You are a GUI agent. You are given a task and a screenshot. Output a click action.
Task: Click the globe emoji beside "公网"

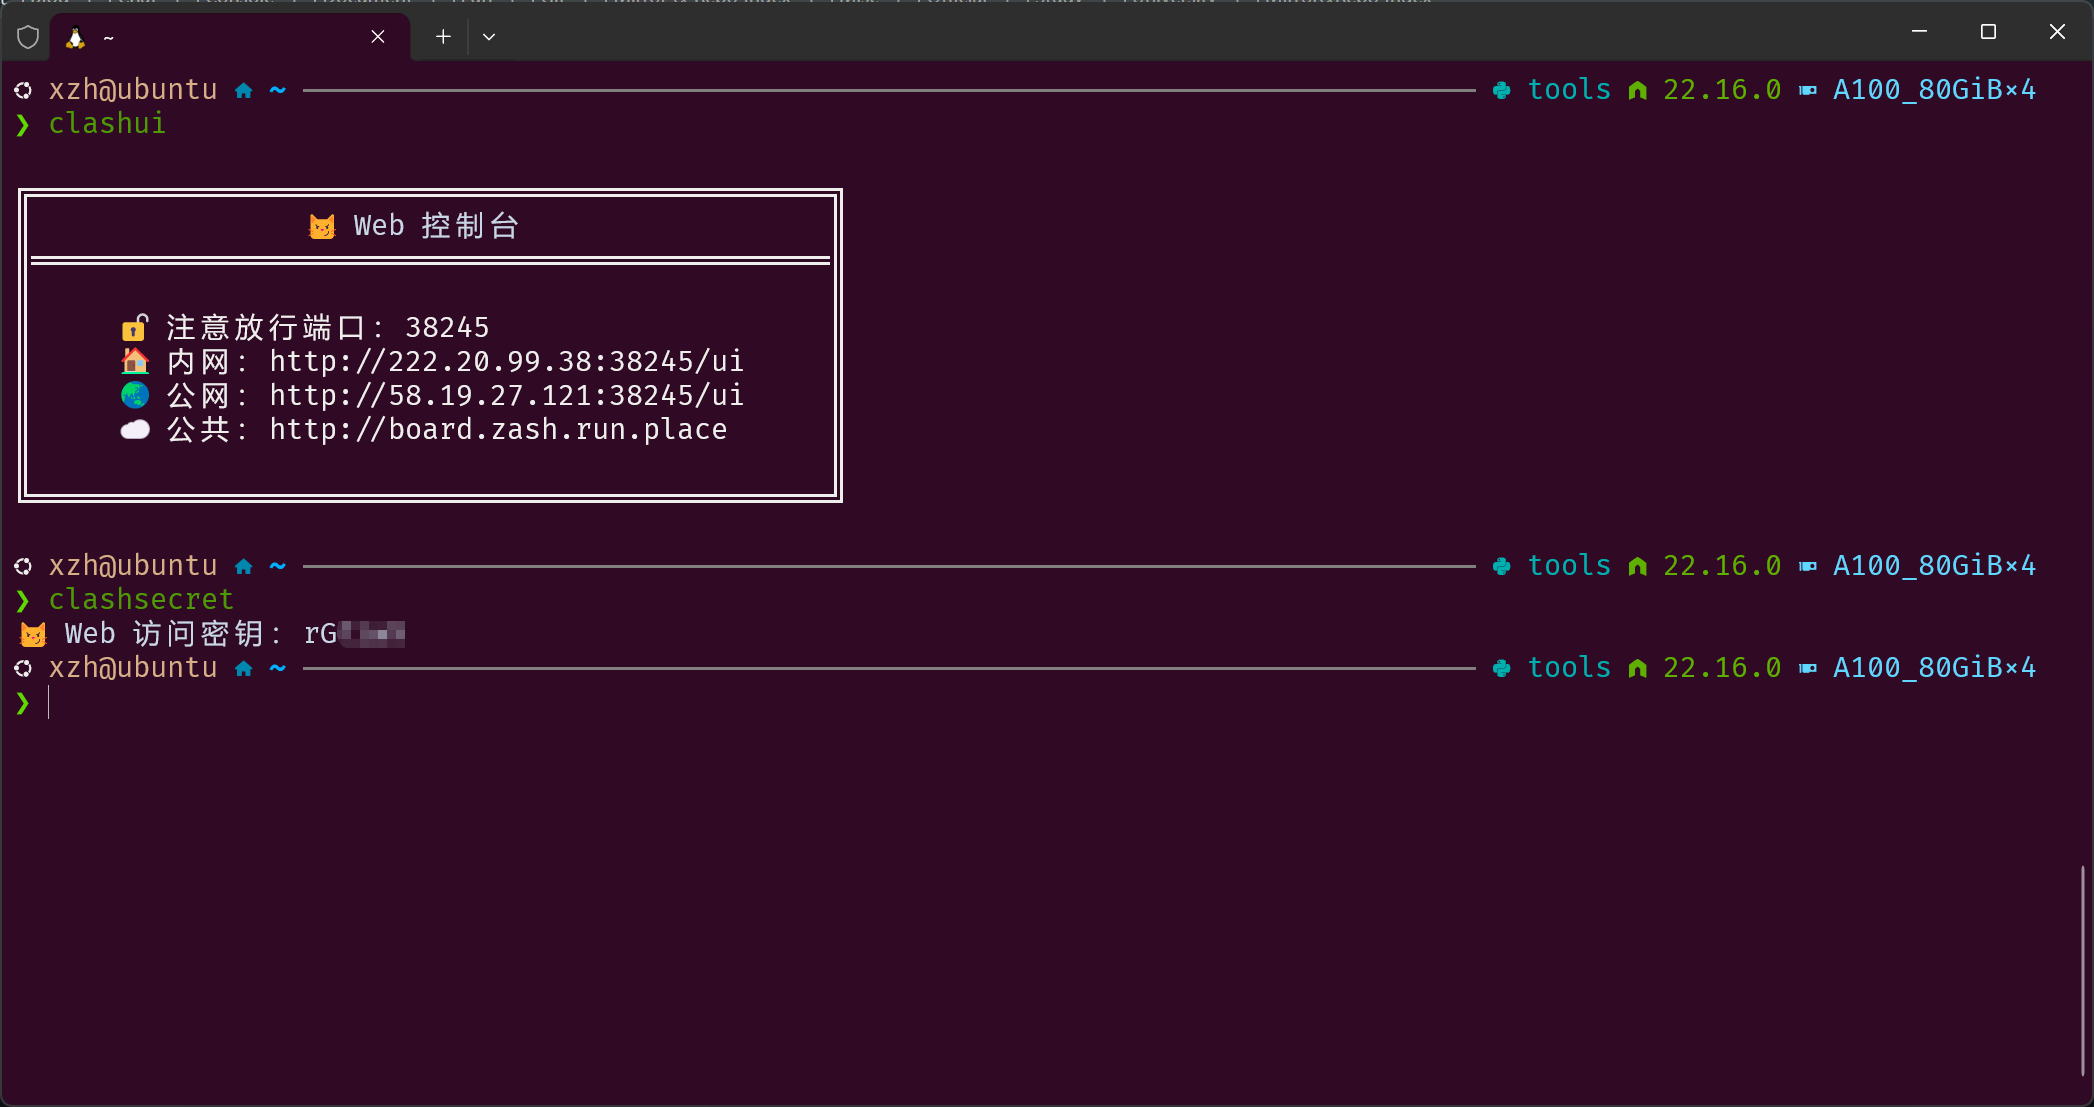(135, 395)
